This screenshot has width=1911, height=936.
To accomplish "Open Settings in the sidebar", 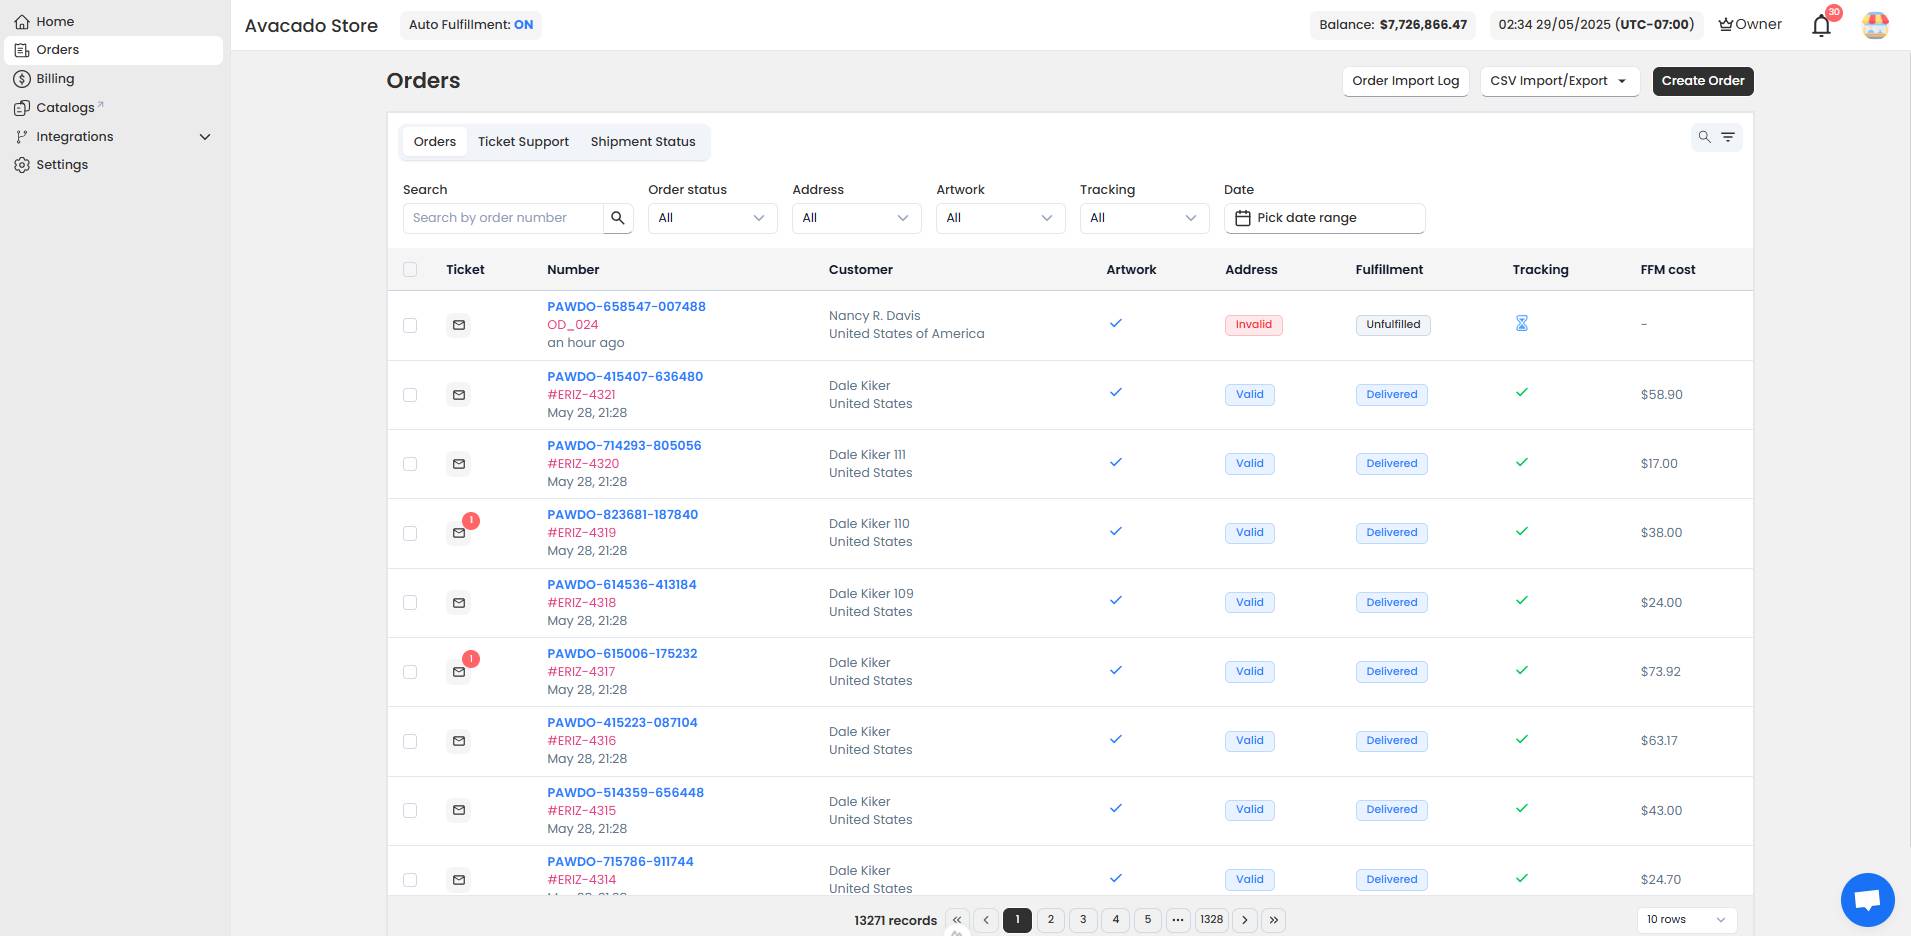I will [113, 165].
